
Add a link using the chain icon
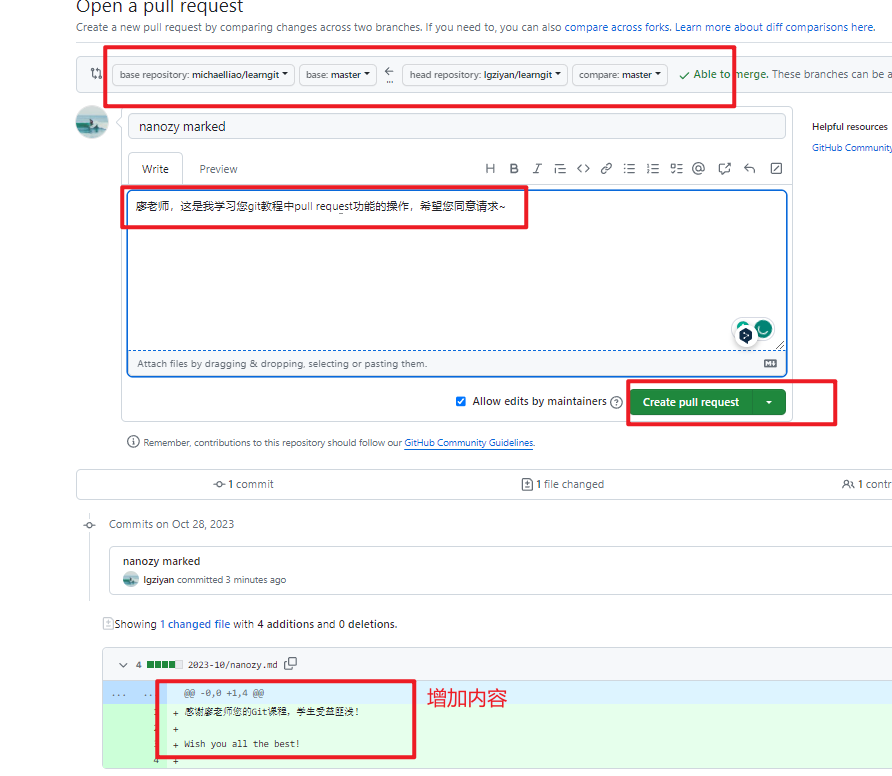(606, 168)
